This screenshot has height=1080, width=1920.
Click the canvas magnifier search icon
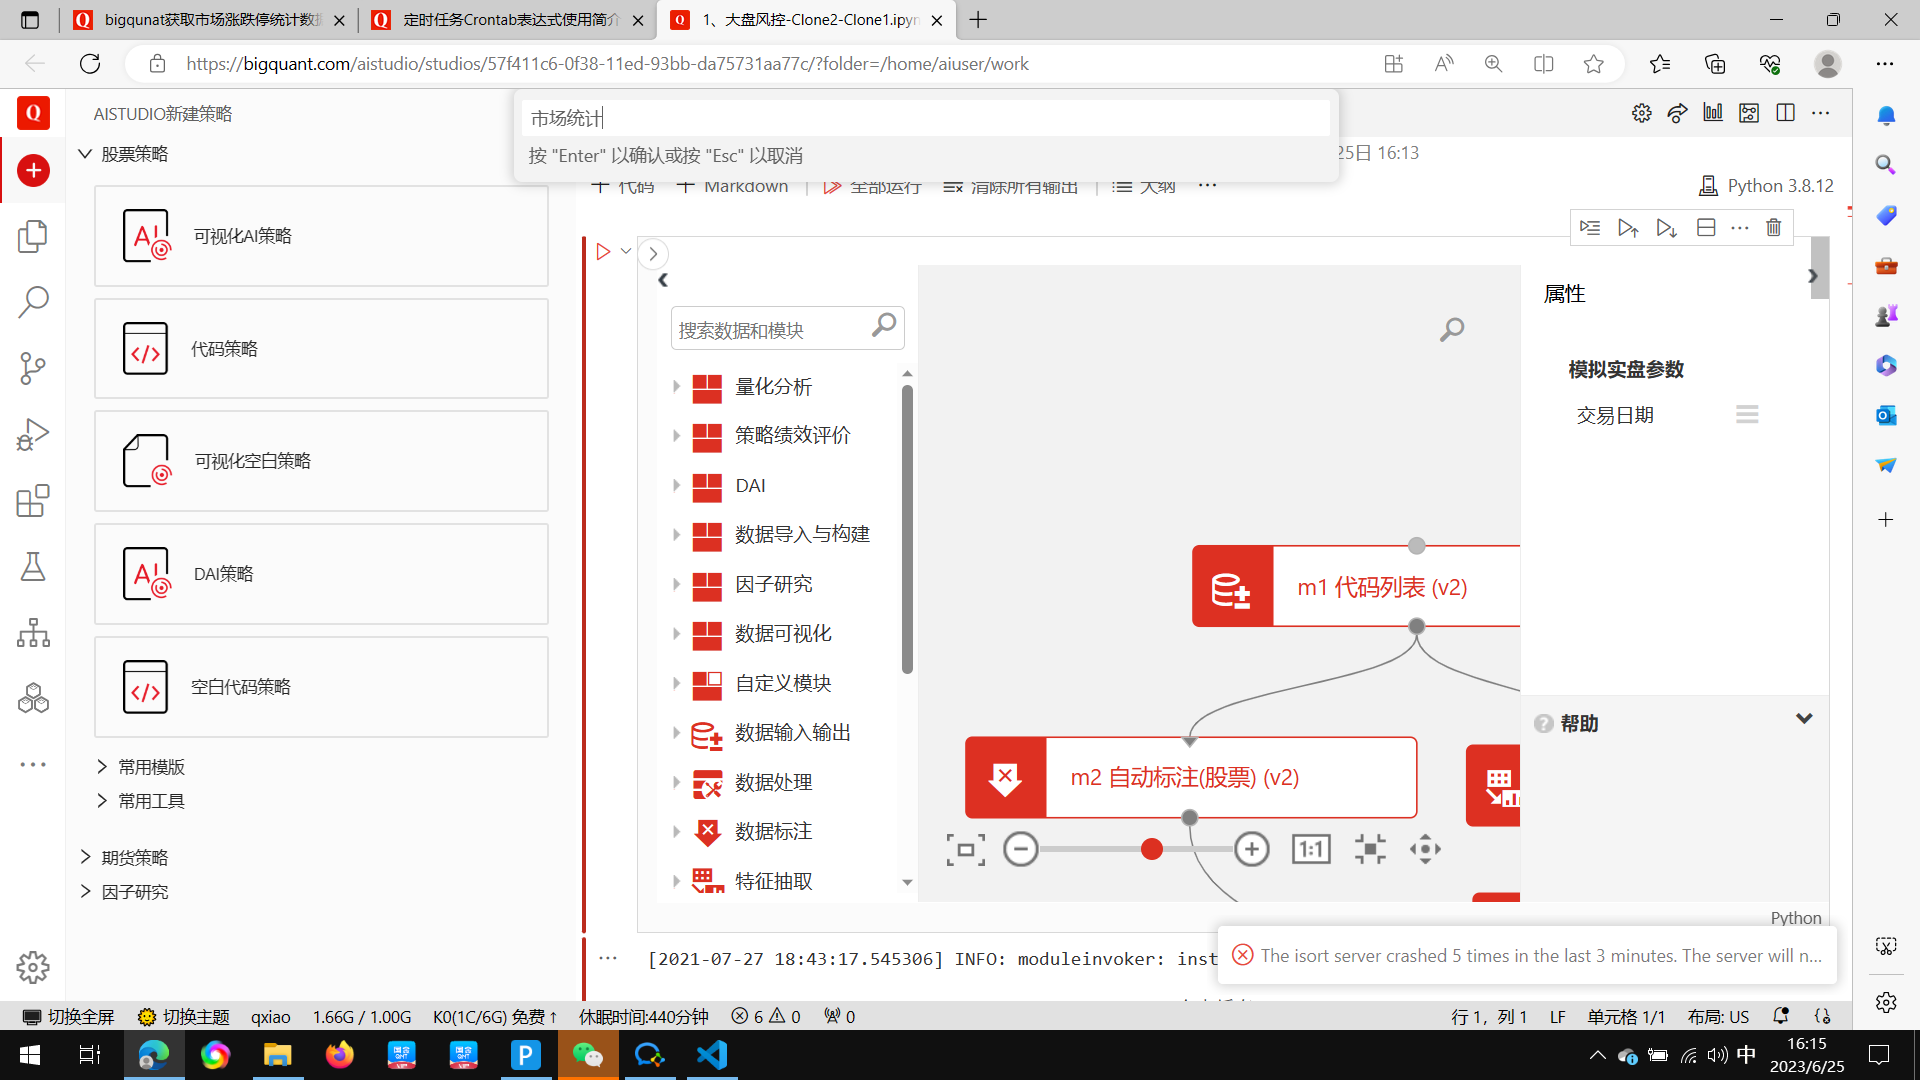pos(1452,329)
